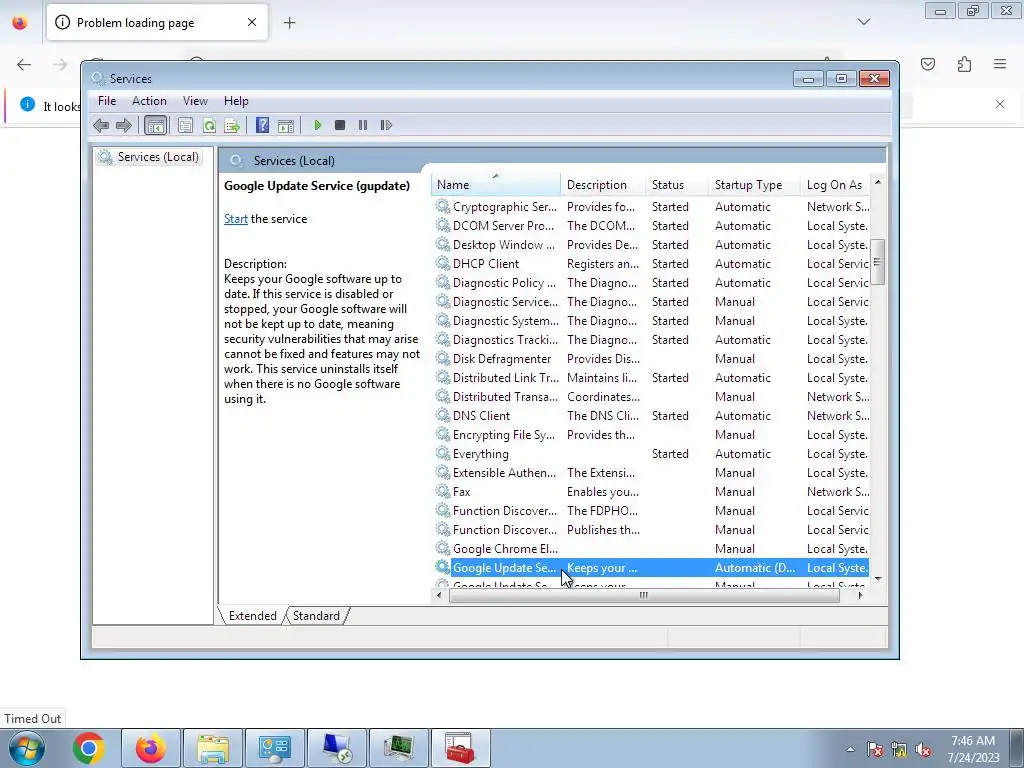This screenshot has height=768, width=1024.
Task: Click the vertical scrollbar up arrow
Action: (878, 182)
